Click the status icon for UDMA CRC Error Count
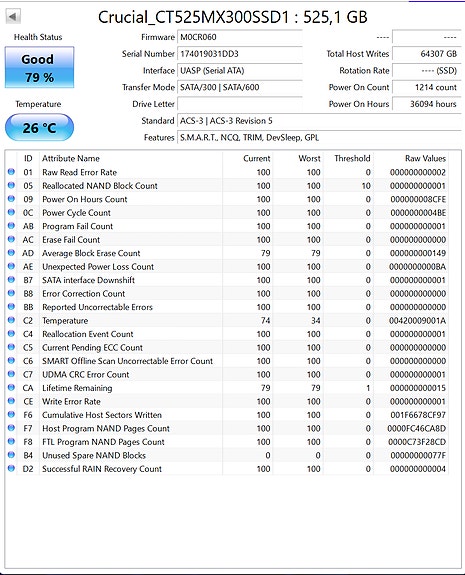 (x=11, y=374)
